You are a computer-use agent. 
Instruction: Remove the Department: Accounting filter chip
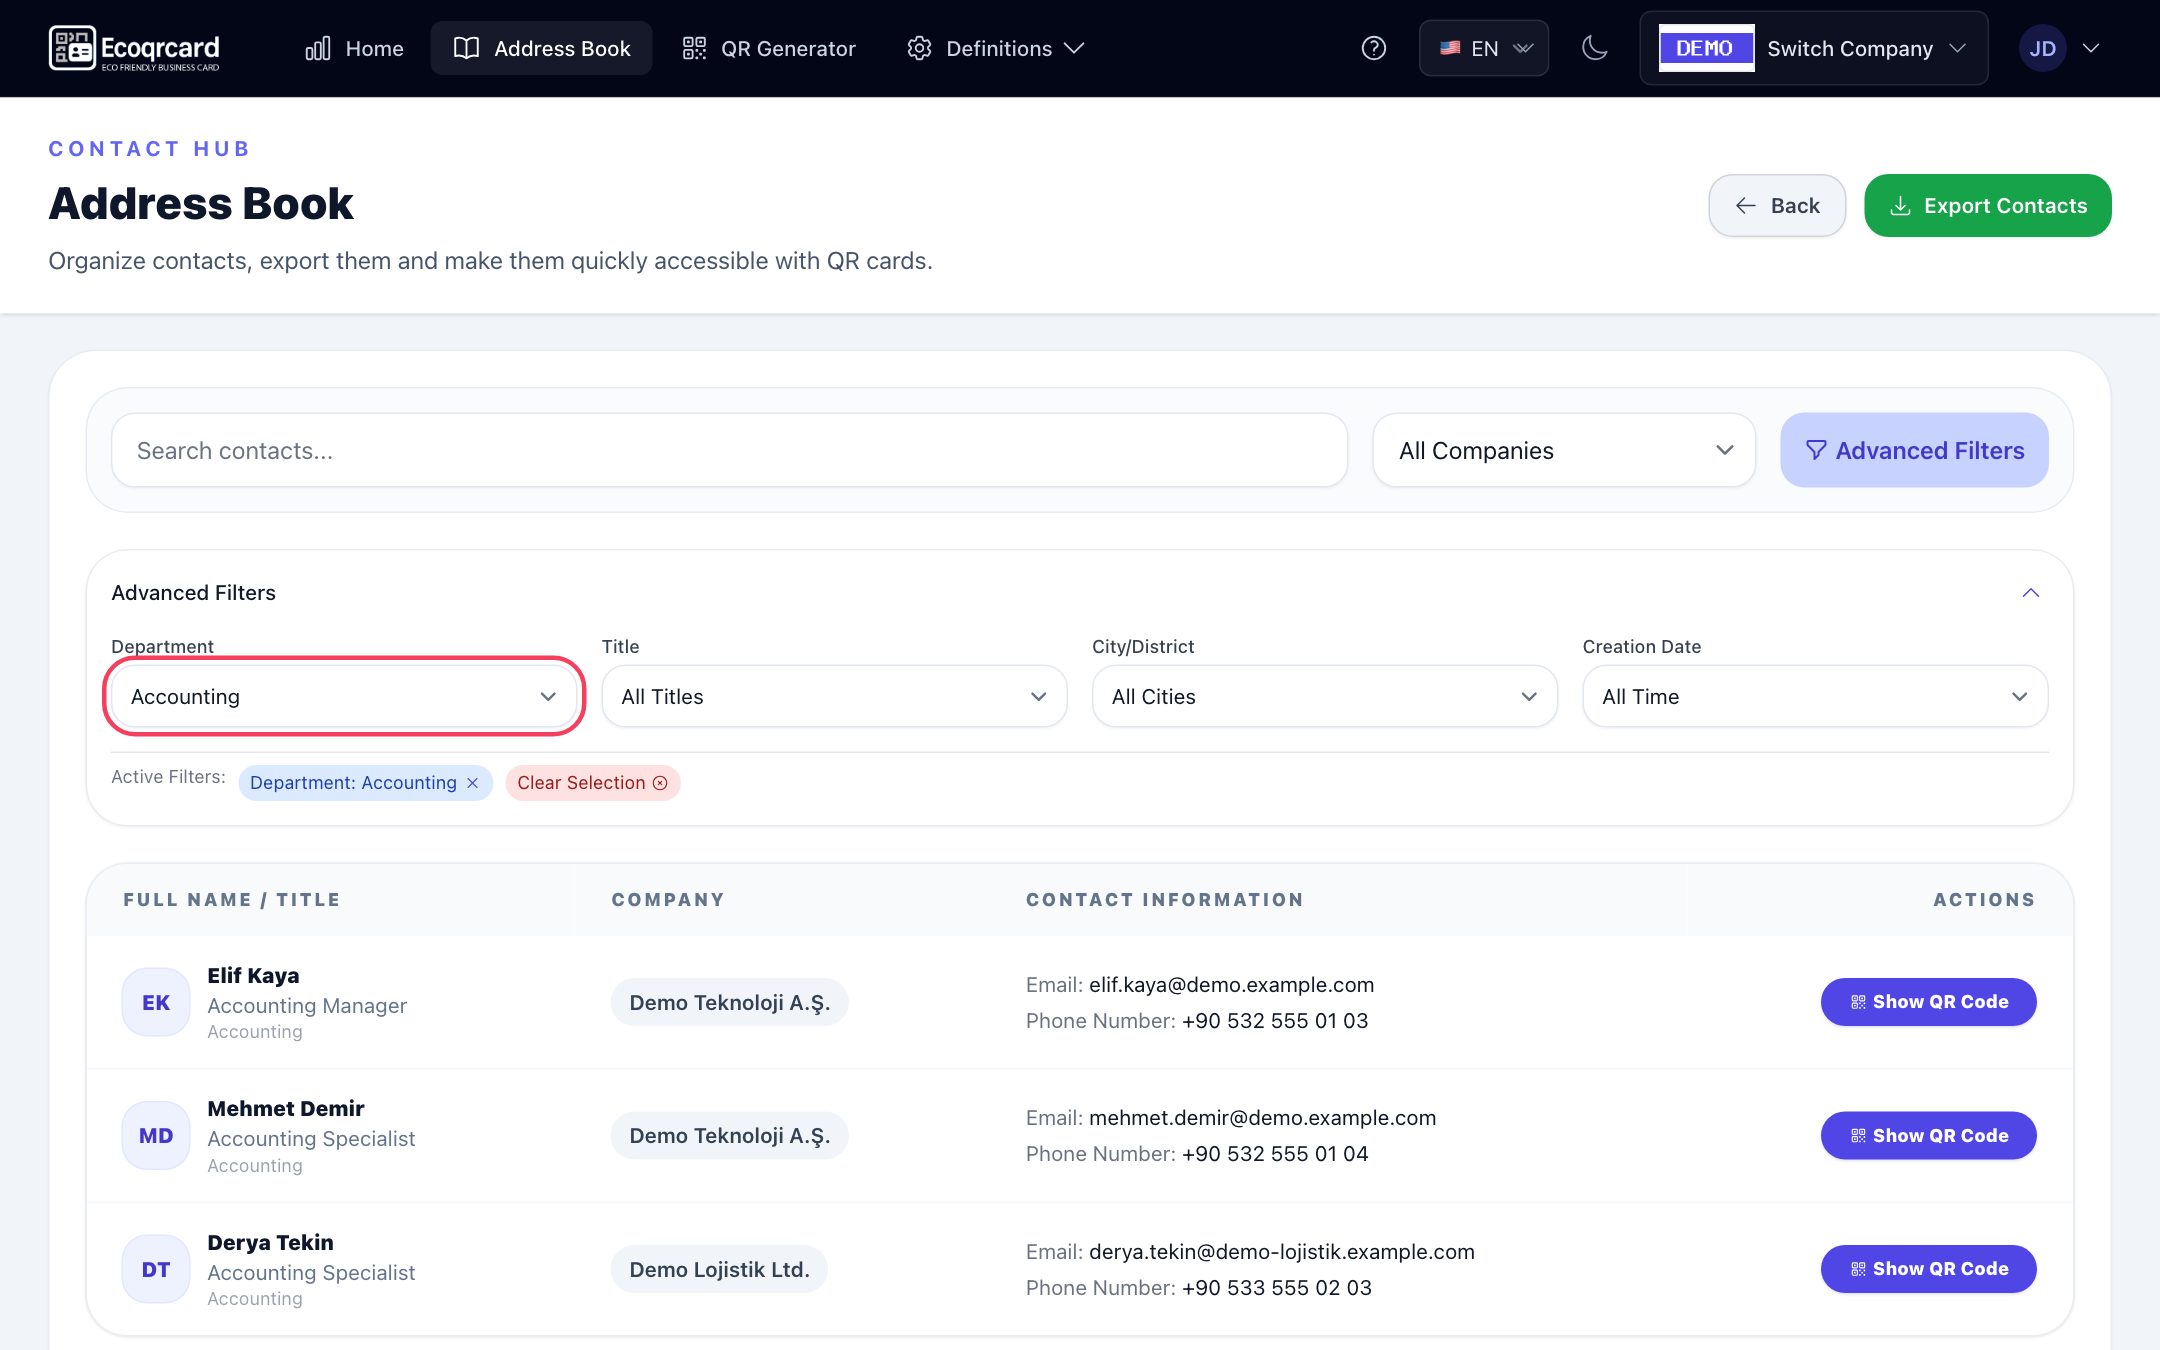[473, 783]
